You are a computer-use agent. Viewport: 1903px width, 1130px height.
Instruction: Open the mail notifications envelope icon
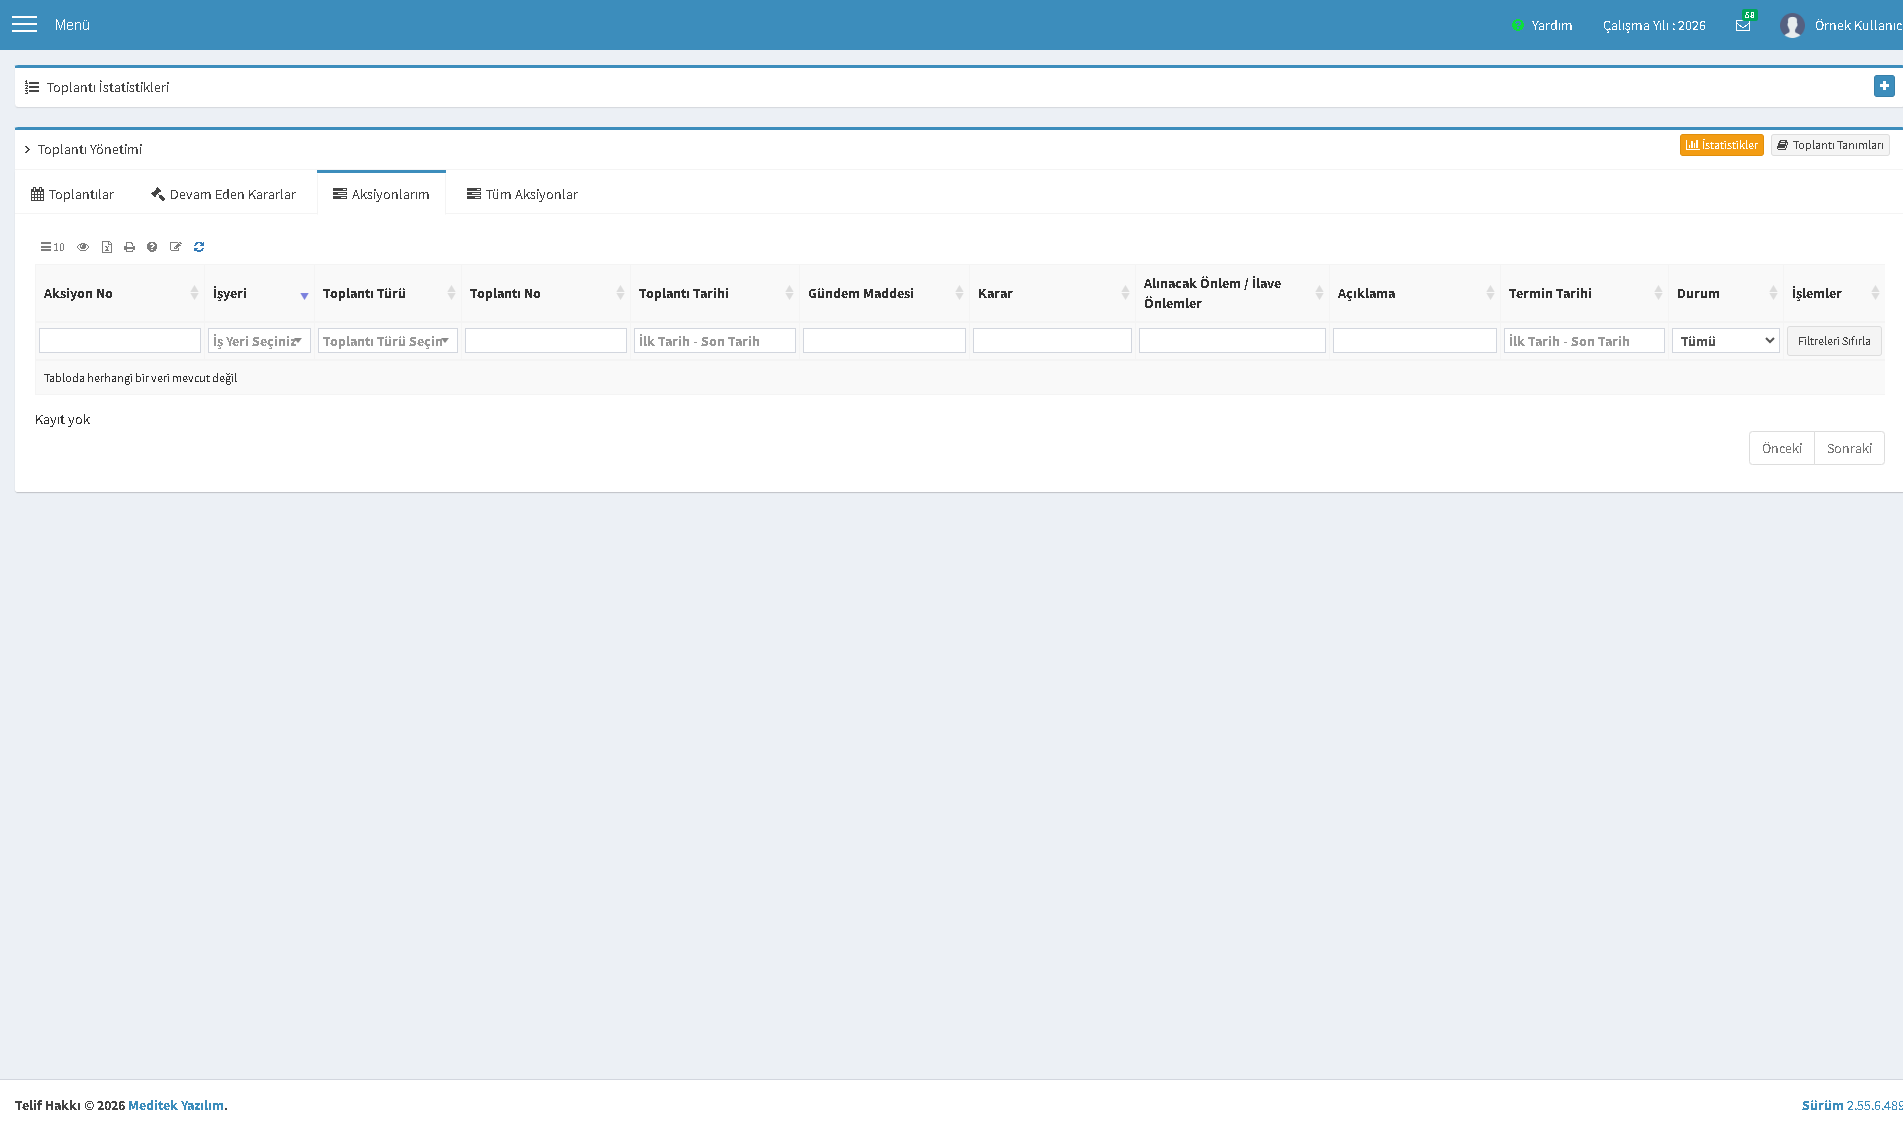click(1743, 25)
